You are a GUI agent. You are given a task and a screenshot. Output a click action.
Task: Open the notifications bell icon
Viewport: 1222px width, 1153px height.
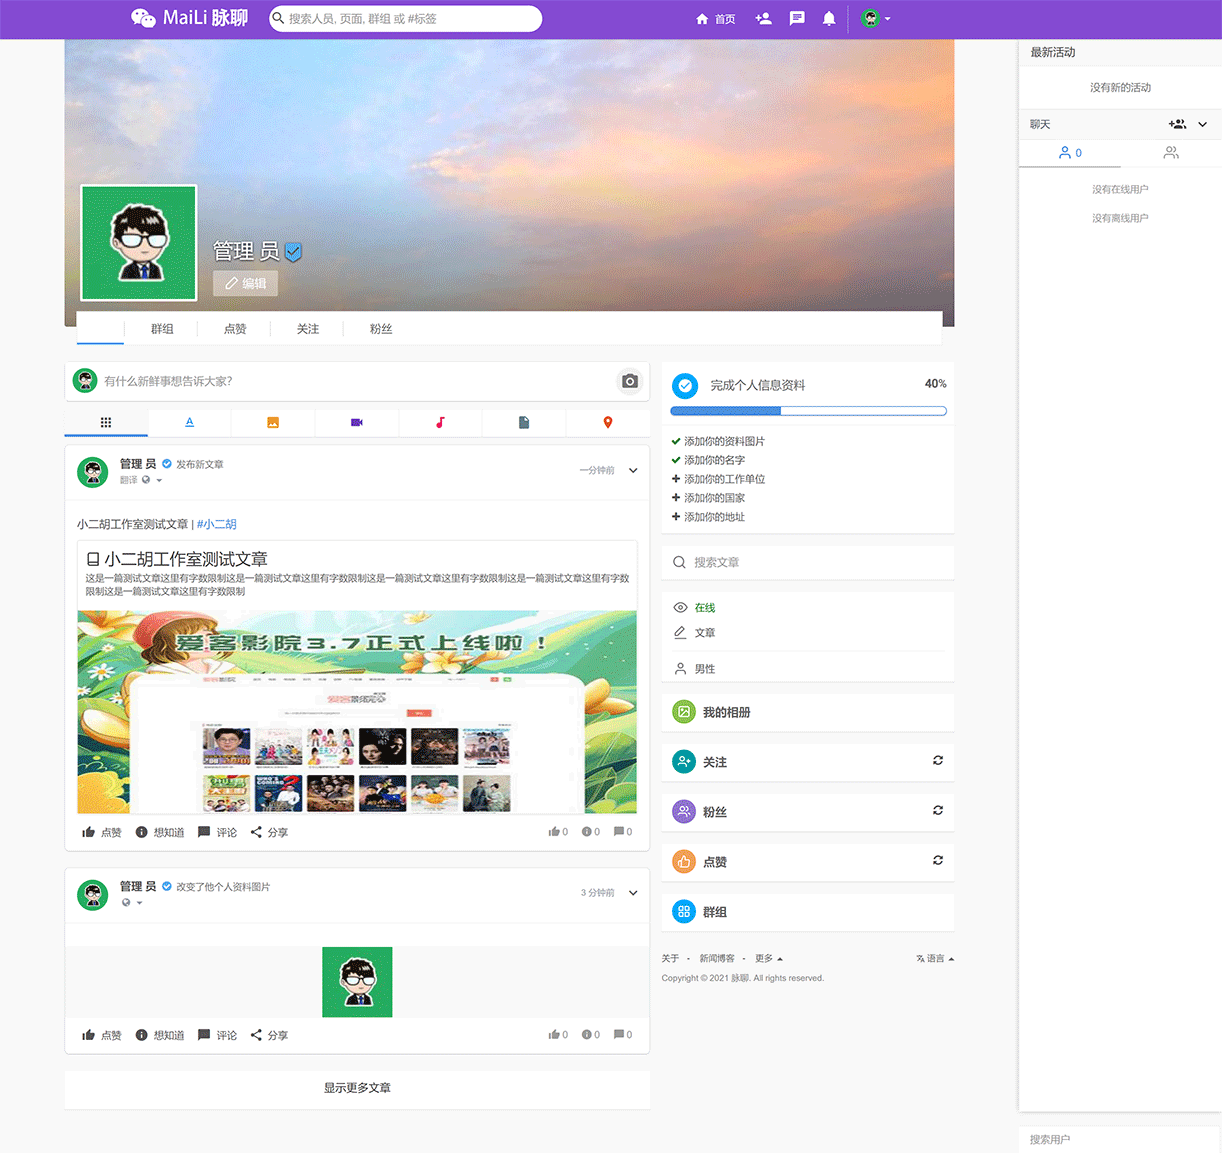point(828,18)
